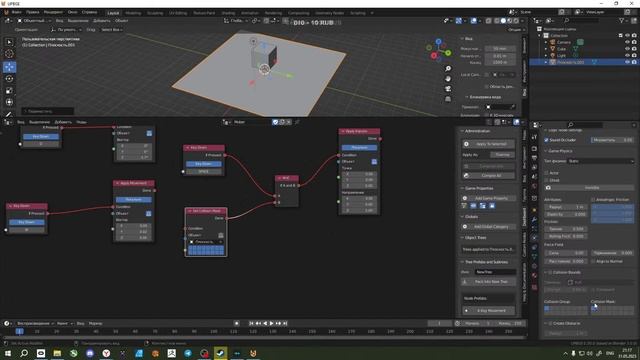Collapse the Game Physics panel
Viewport: 640px width, 360px height.
click(x=546, y=151)
